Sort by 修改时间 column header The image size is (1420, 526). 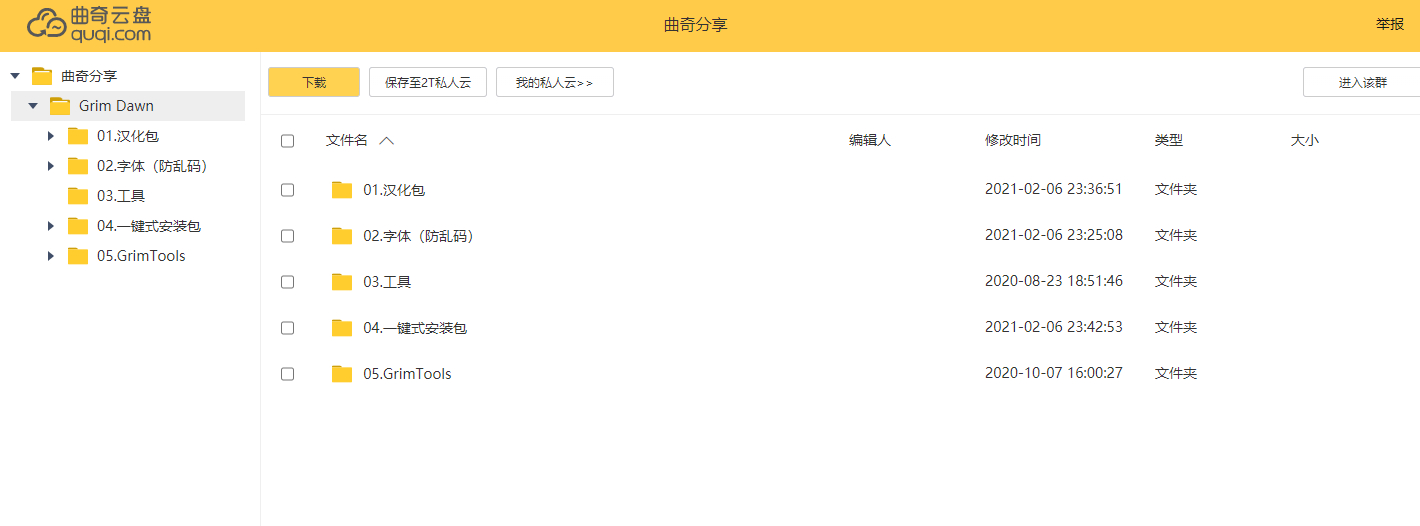click(x=1013, y=141)
